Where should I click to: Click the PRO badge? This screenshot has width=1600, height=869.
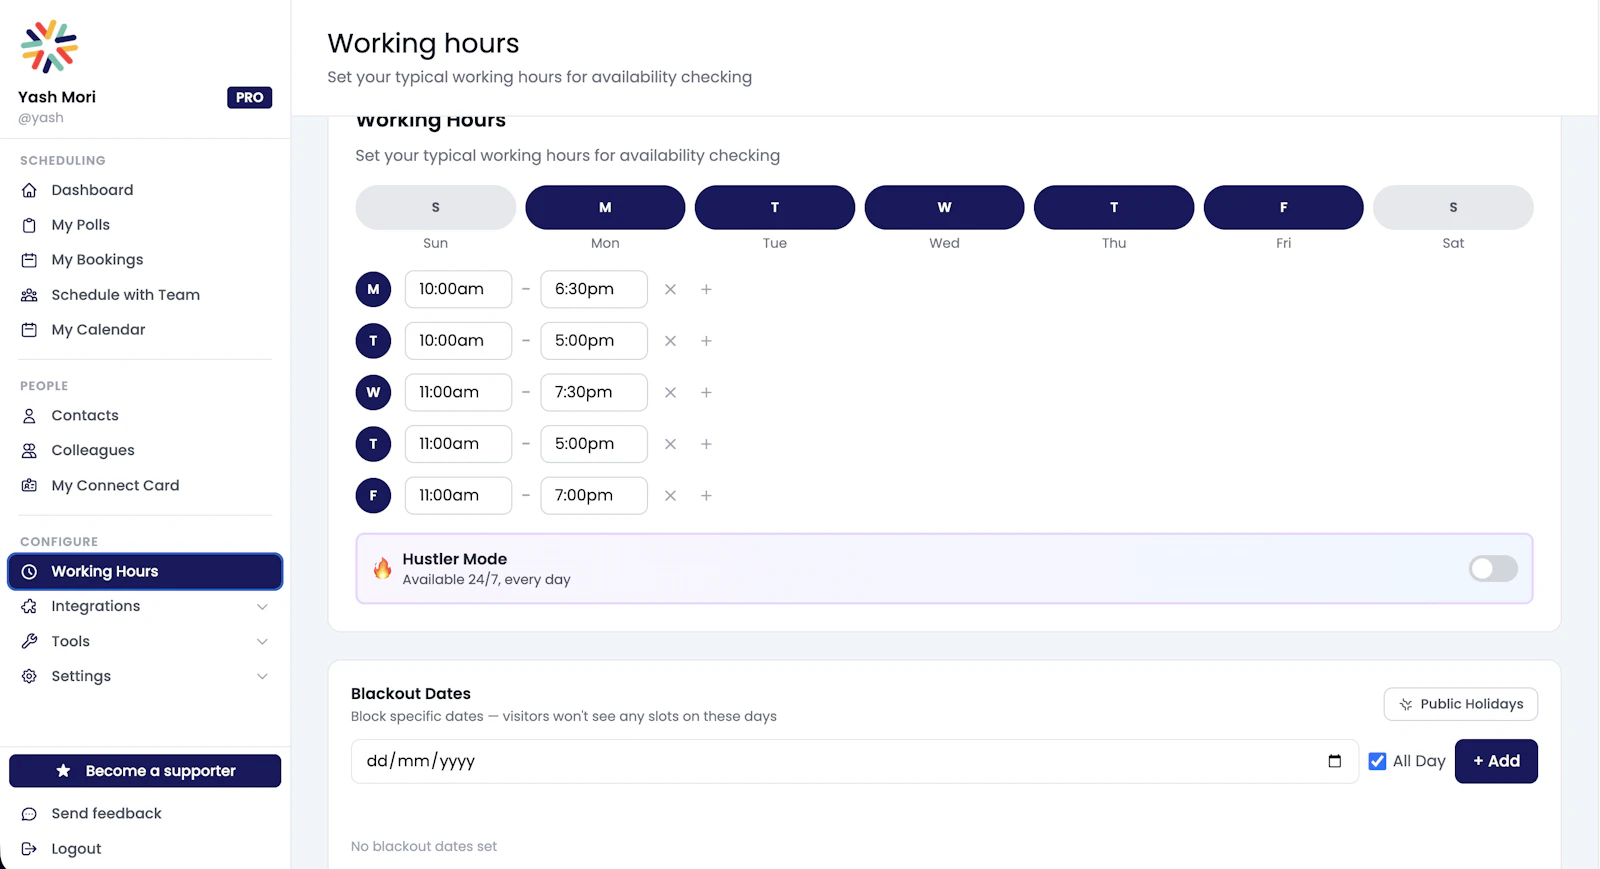click(250, 98)
